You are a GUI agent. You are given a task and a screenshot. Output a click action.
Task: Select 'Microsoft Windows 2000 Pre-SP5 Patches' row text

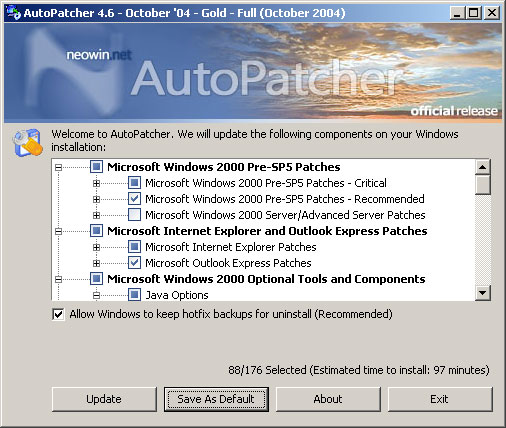tap(224, 167)
